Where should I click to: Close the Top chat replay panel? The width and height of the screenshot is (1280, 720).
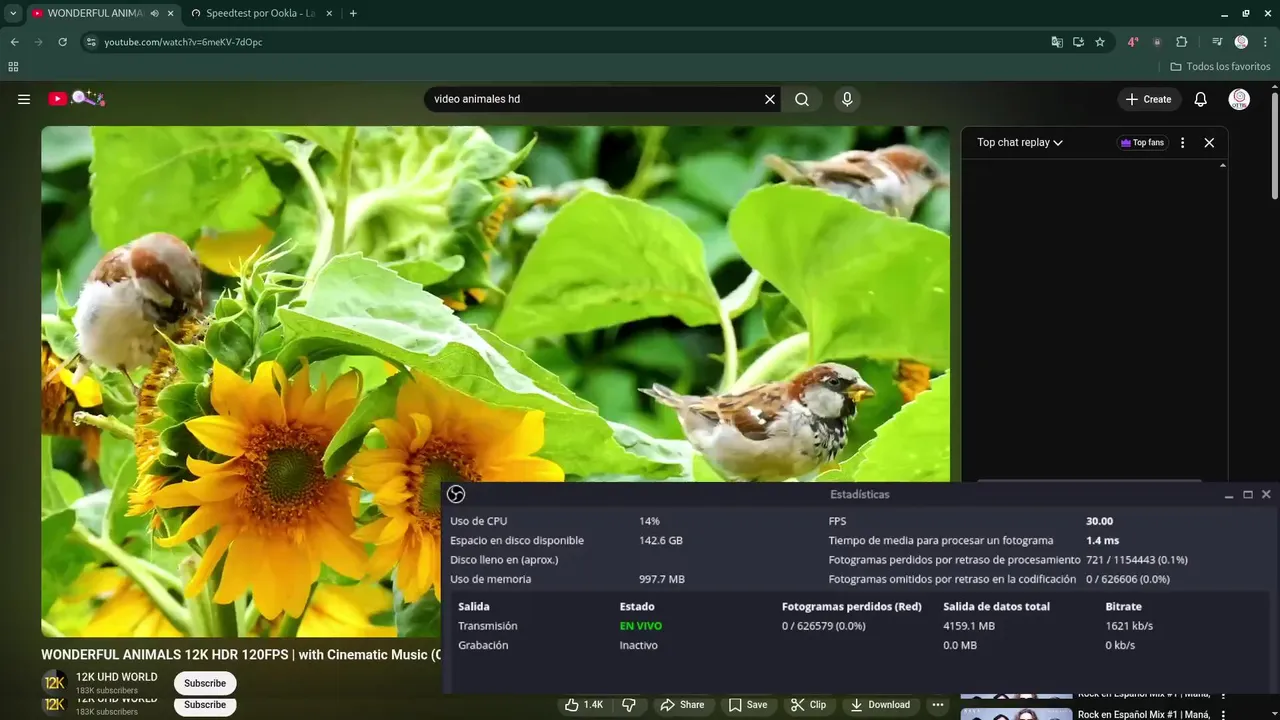1209,143
